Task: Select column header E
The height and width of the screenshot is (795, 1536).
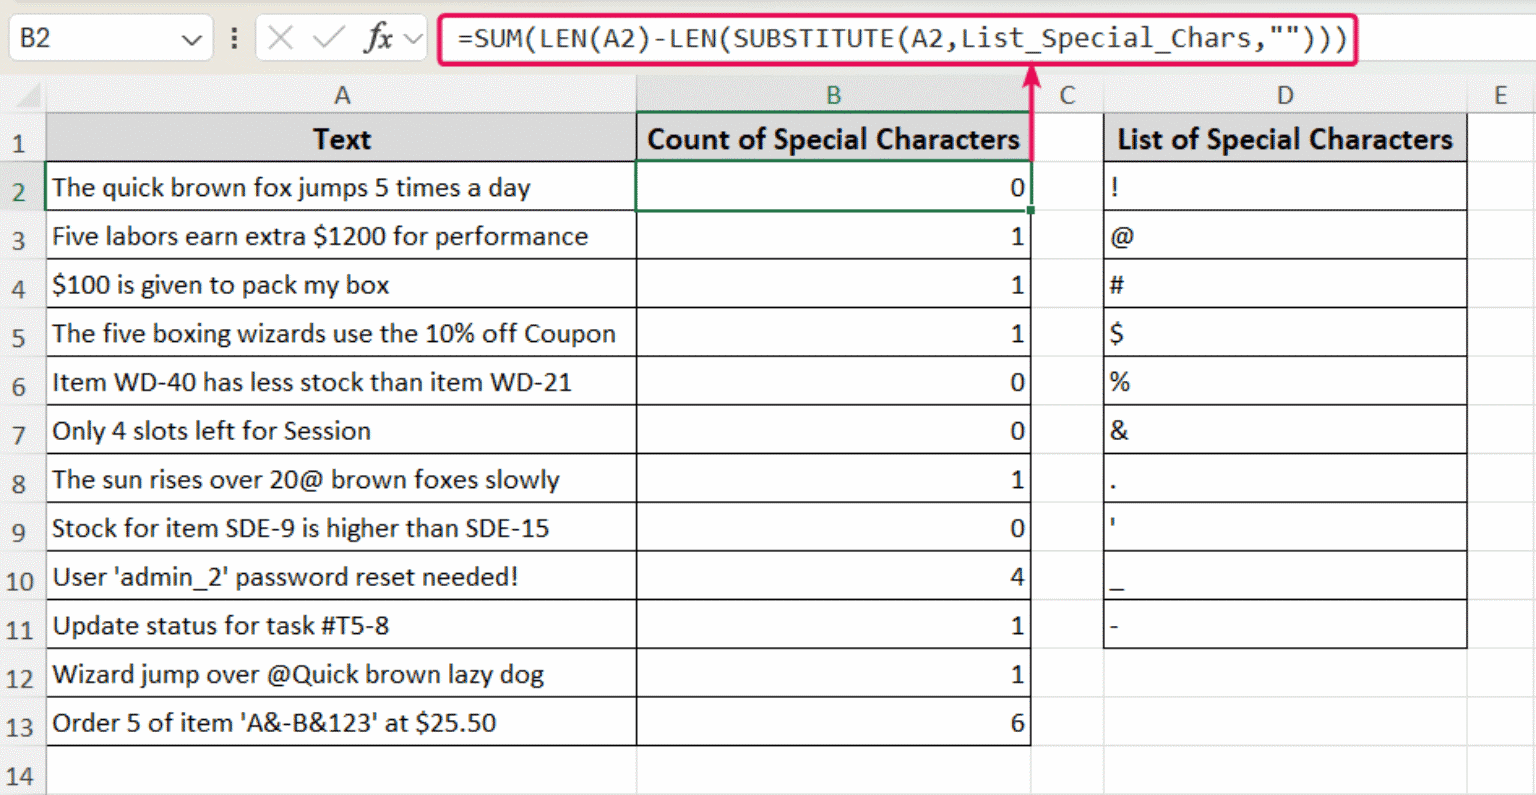Action: tap(1499, 94)
